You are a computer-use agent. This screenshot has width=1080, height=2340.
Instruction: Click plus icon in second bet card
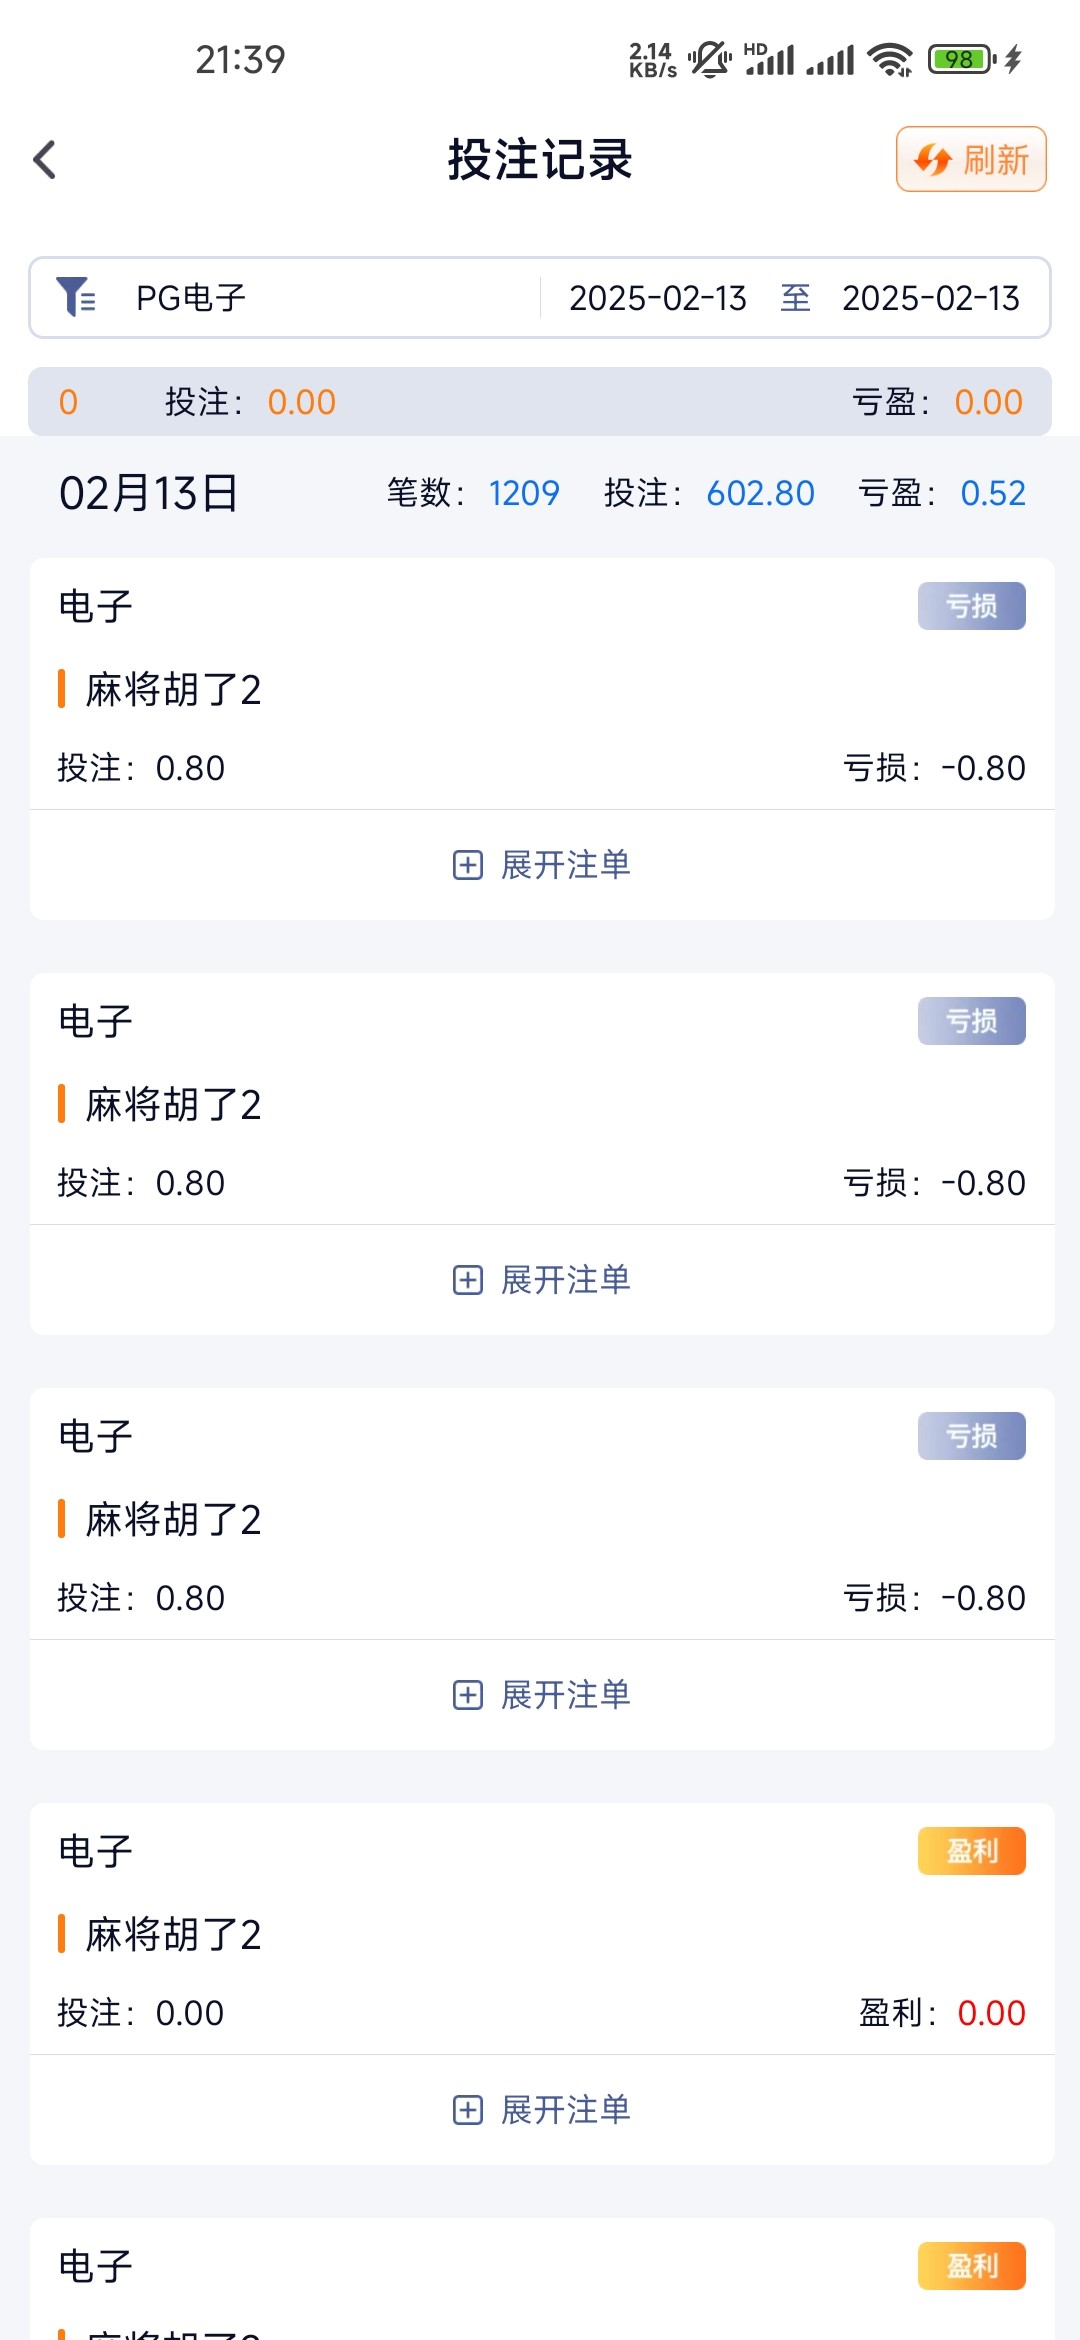[468, 1280]
